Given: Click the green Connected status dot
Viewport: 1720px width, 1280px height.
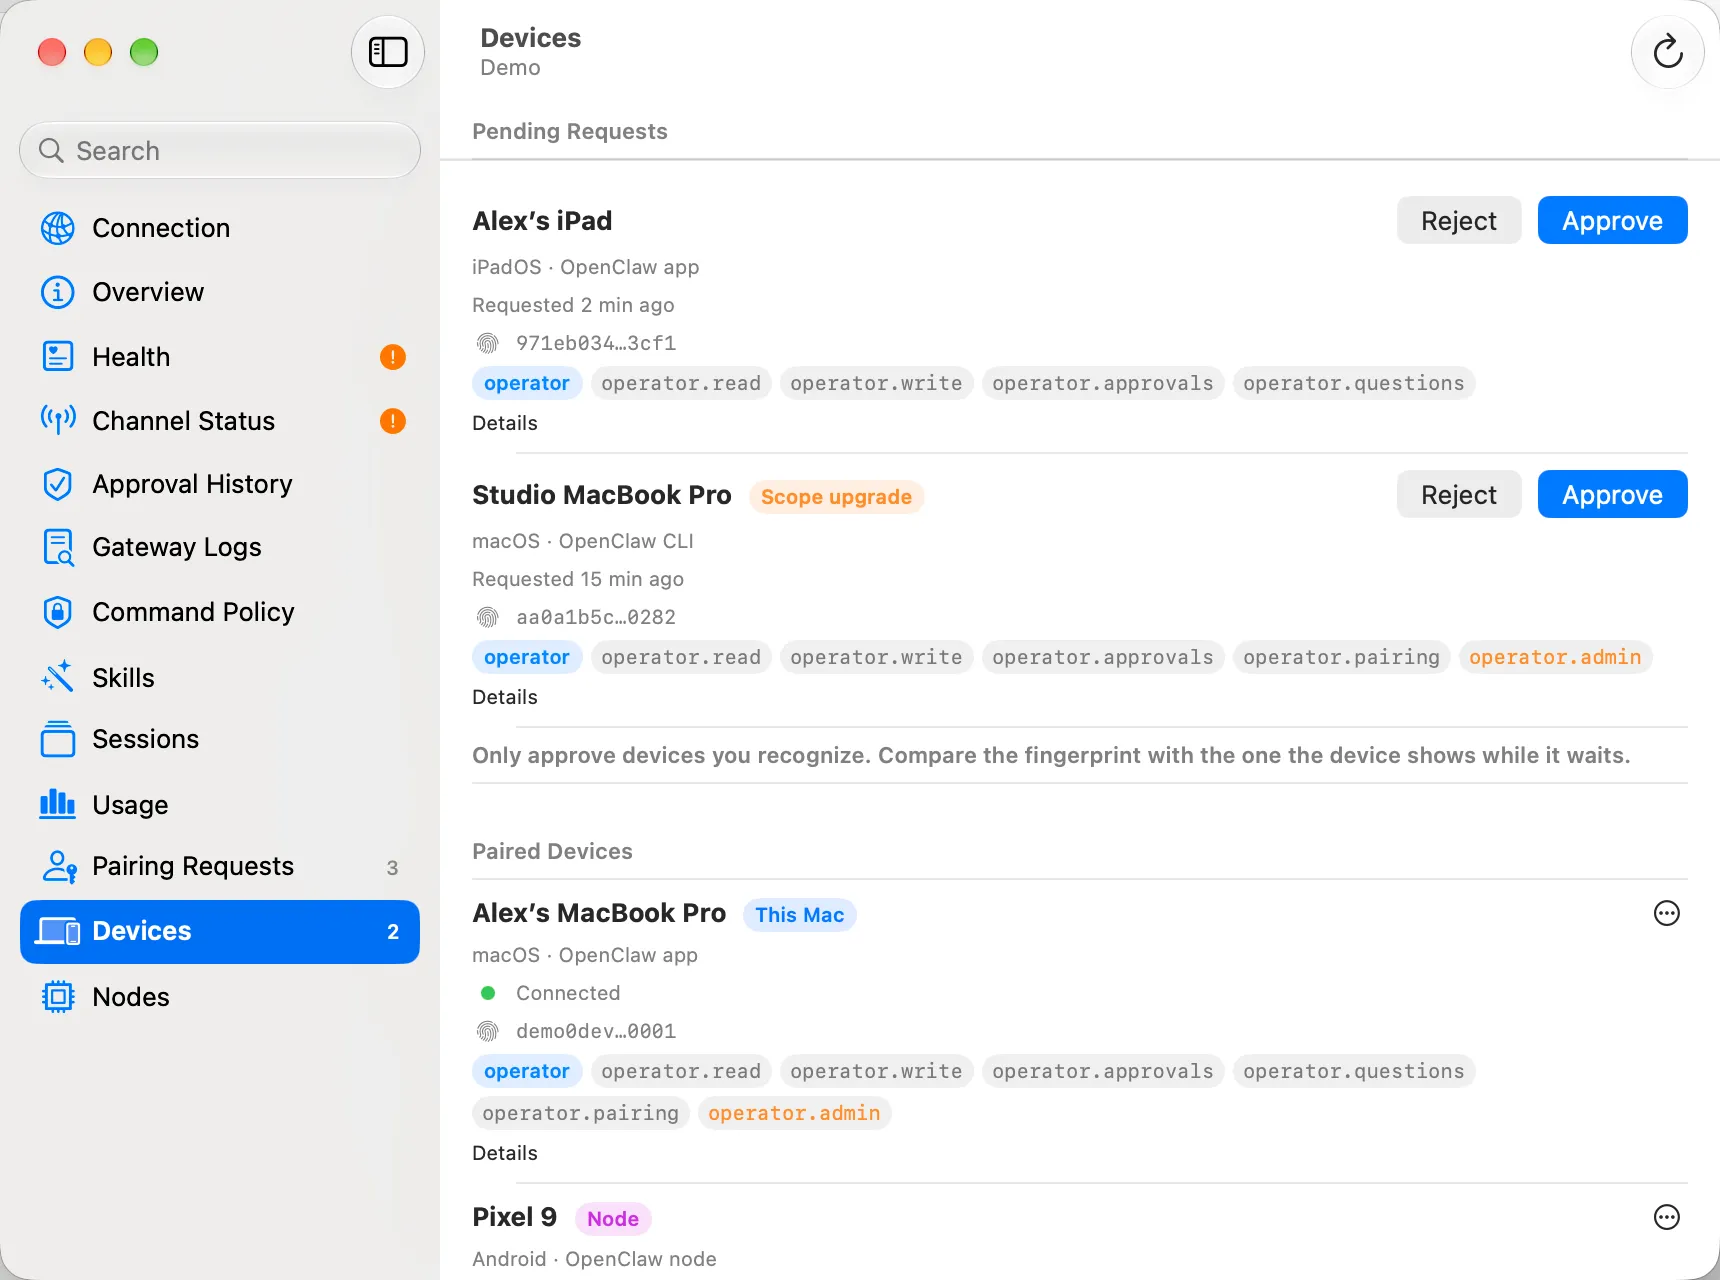Looking at the screenshot, I should 488,993.
